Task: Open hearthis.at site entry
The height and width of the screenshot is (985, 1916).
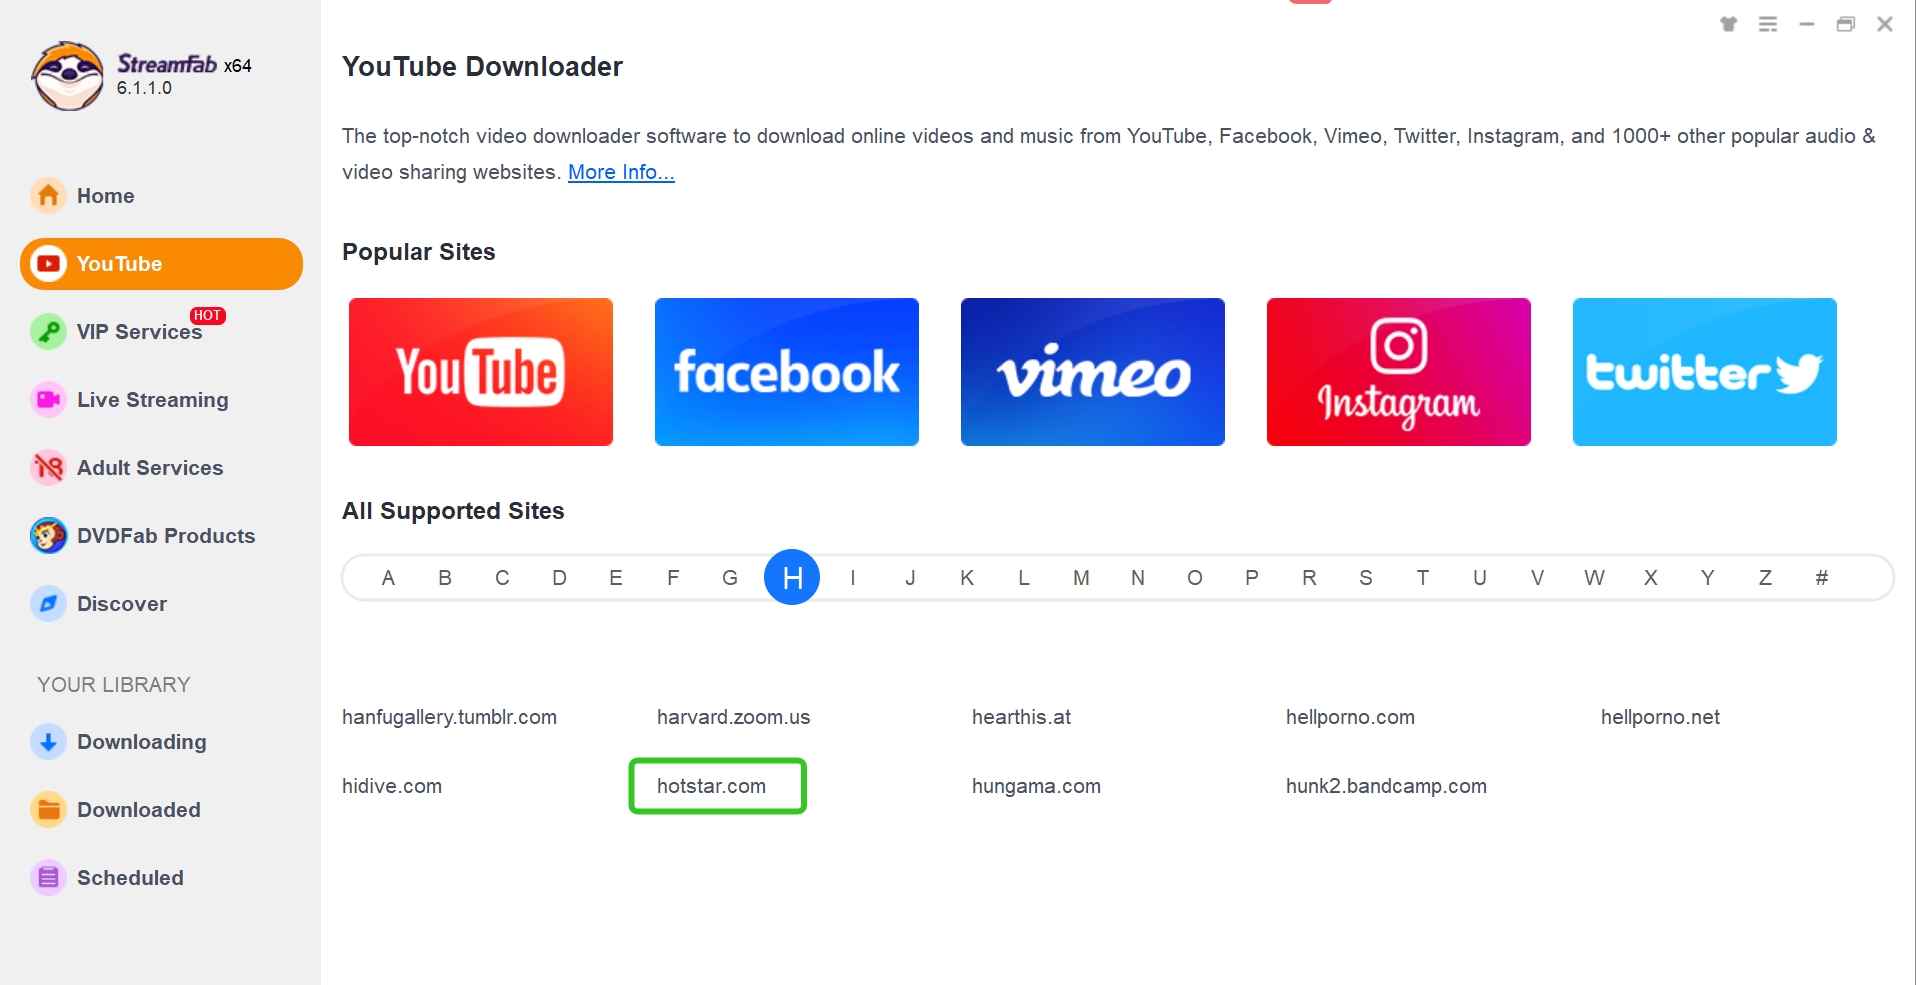Action: coord(1021,717)
